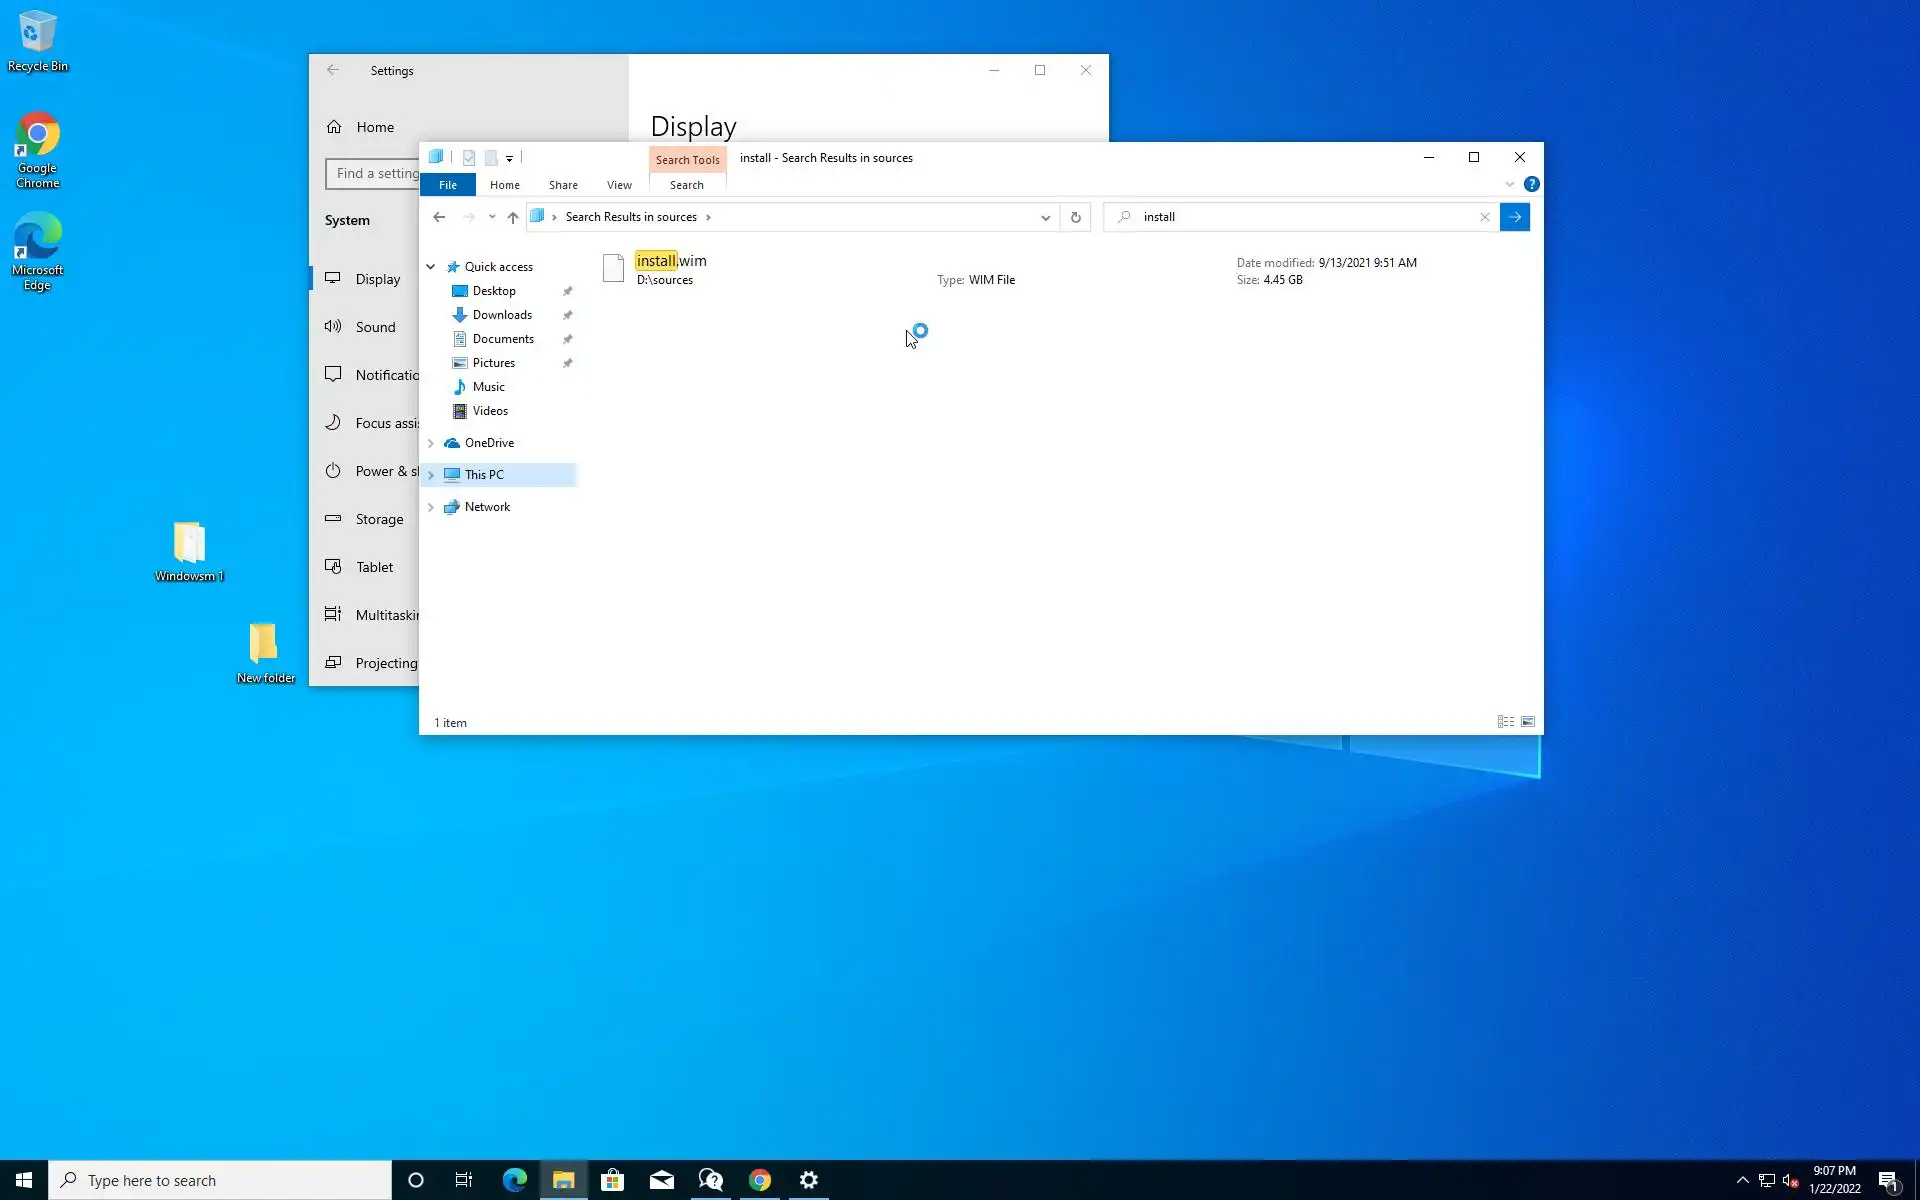The width and height of the screenshot is (1920, 1200).
Task: Go up one folder level
Action: pos(512,217)
